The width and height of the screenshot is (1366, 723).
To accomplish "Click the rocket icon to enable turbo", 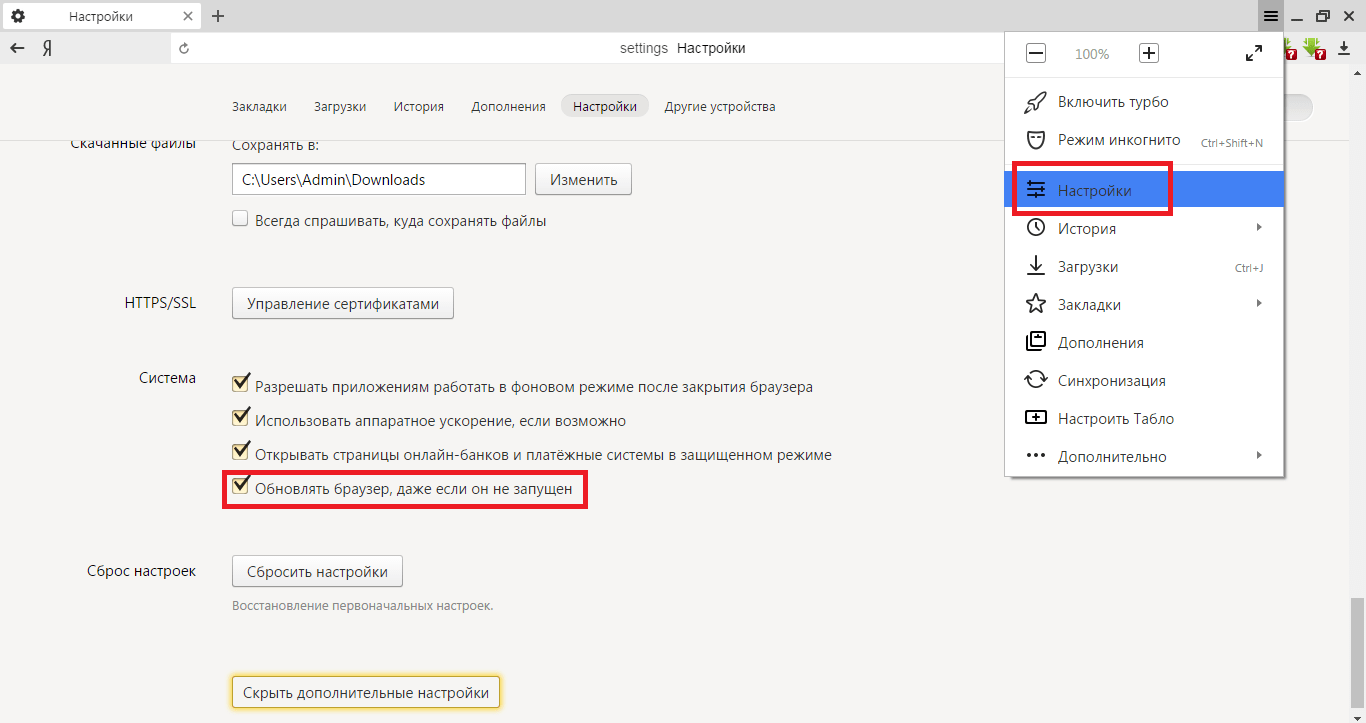I will tap(1036, 102).
